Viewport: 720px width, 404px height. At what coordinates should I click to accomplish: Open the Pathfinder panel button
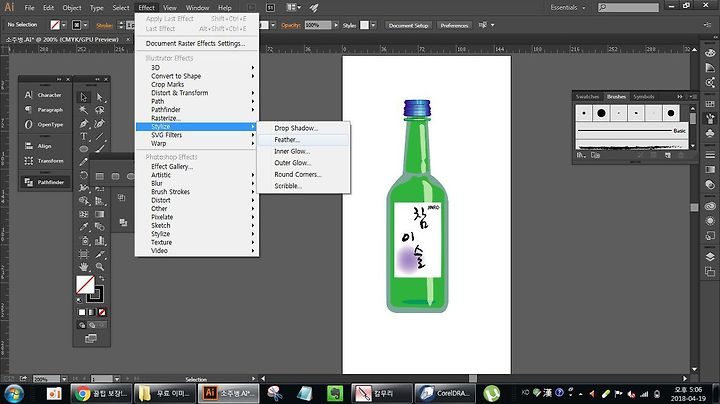tap(45, 182)
